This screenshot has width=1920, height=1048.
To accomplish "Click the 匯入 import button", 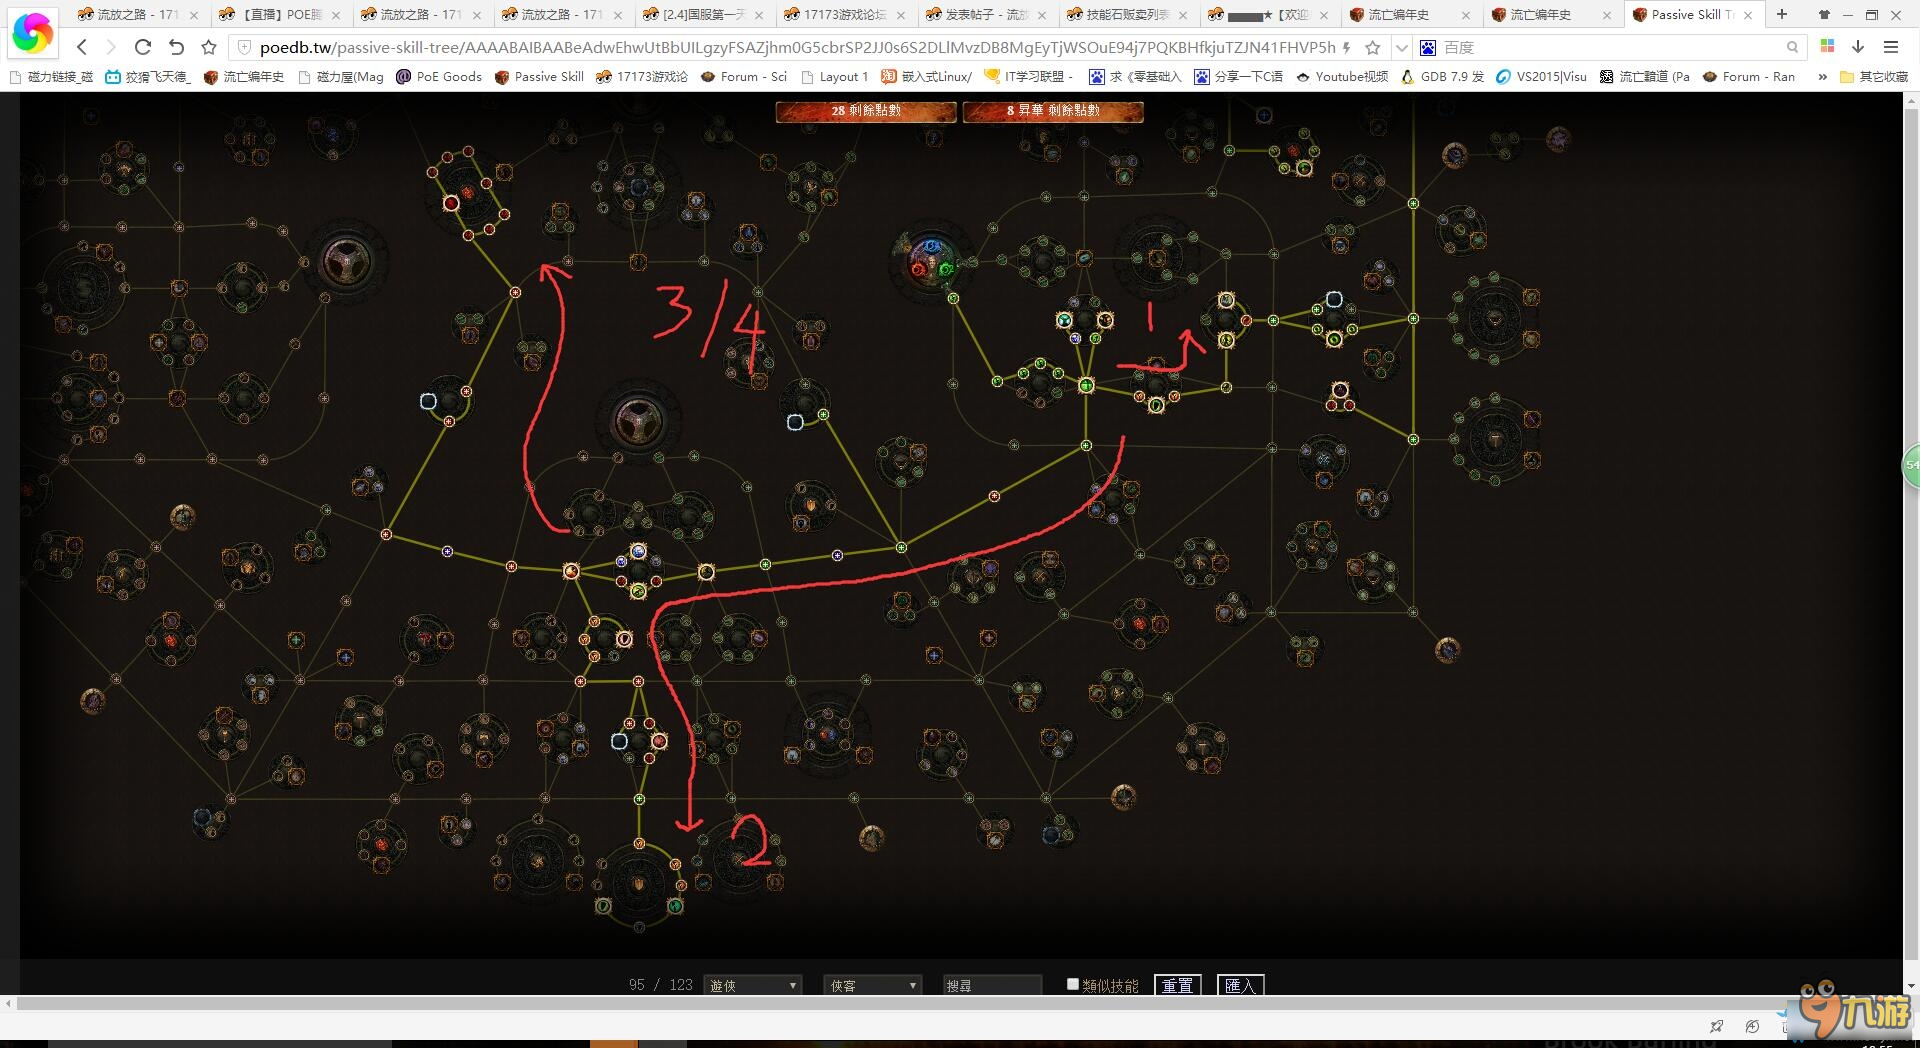I will 1240,985.
